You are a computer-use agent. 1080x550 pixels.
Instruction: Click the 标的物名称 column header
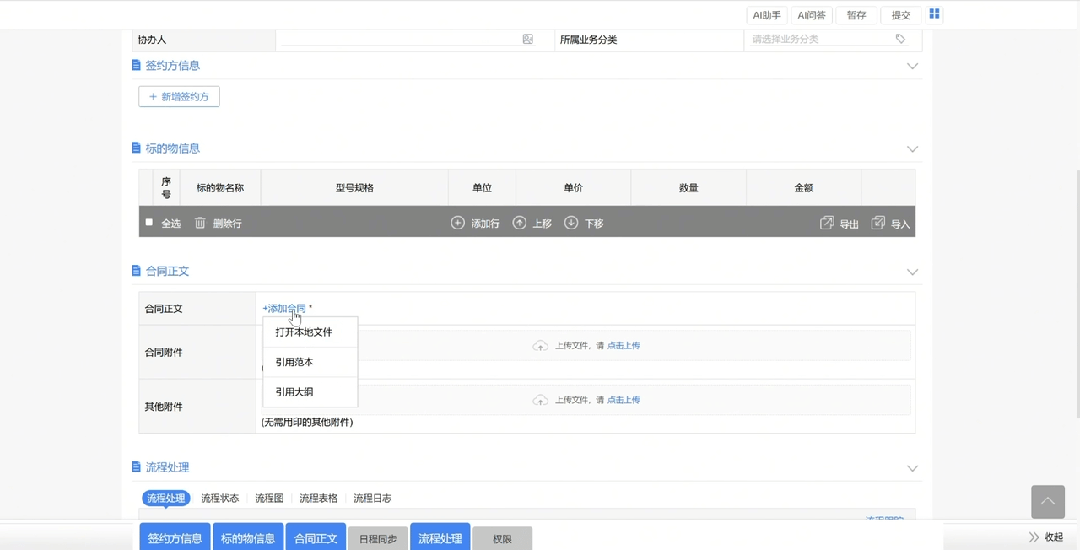(x=220, y=187)
